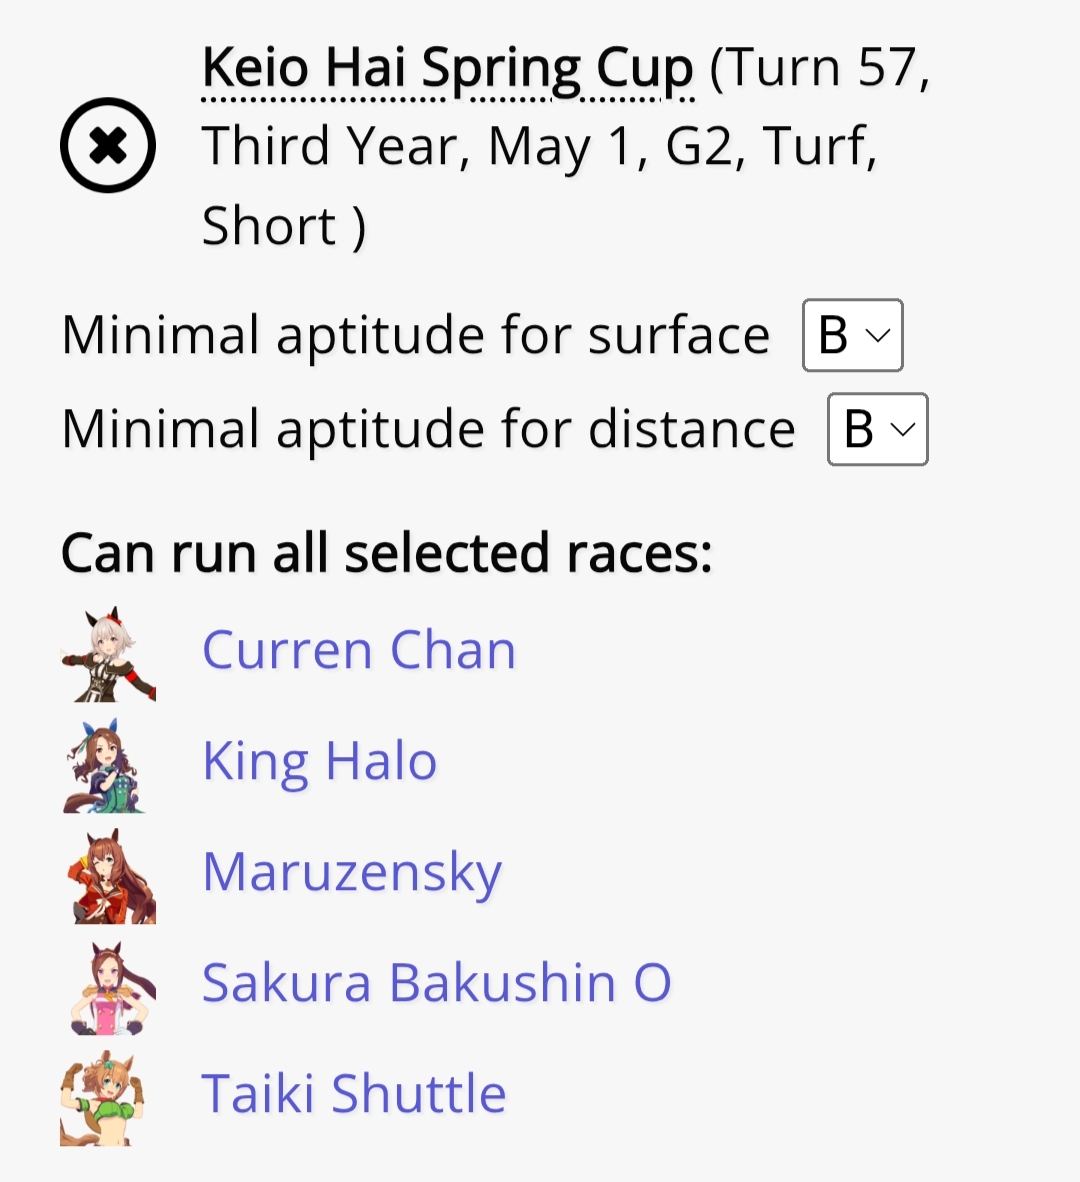Image resolution: width=1080 pixels, height=1182 pixels.
Task: Open the Curren Chan link
Action: click(359, 650)
